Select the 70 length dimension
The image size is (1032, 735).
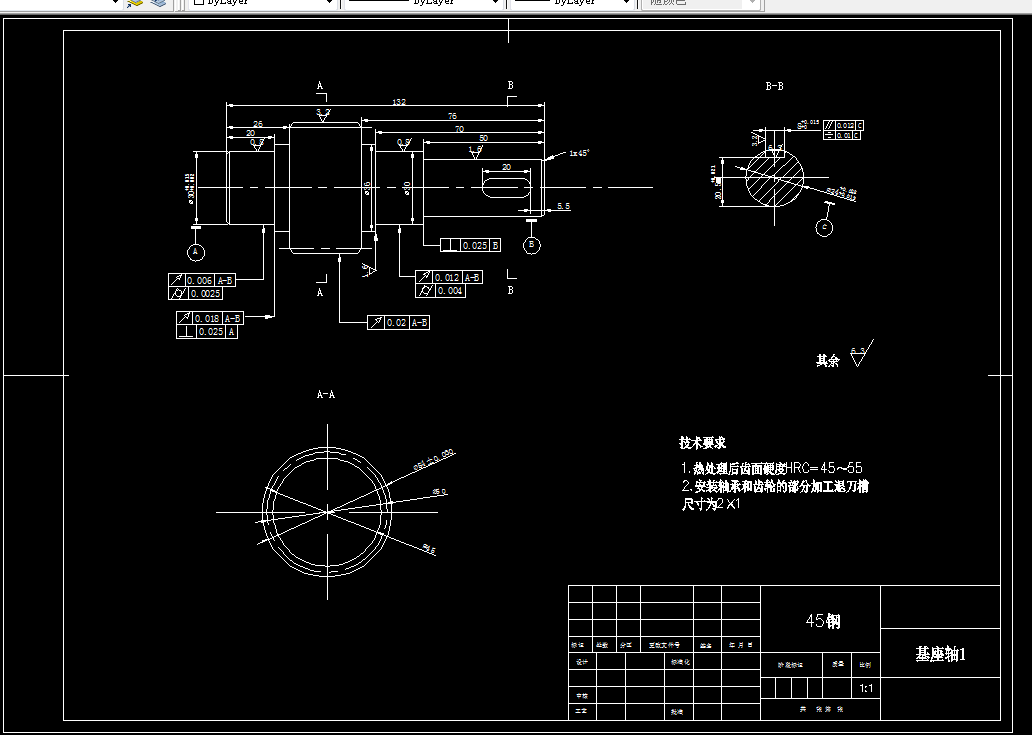click(459, 129)
